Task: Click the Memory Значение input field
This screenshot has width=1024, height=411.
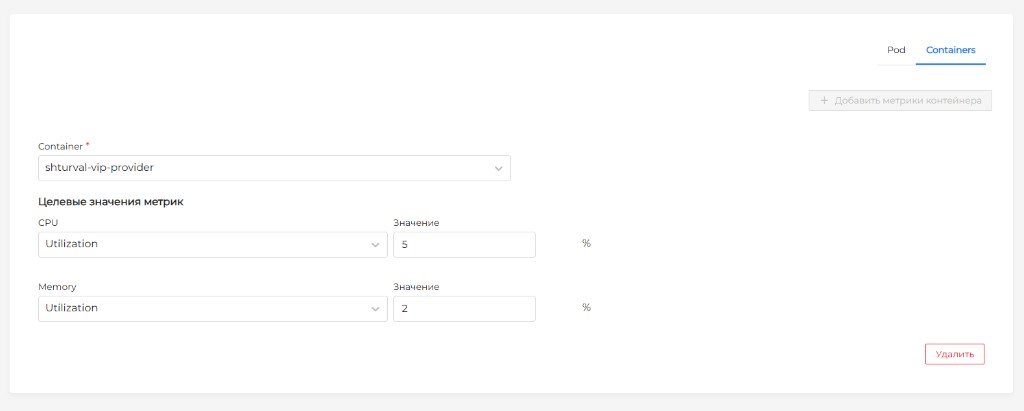Action: (464, 308)
